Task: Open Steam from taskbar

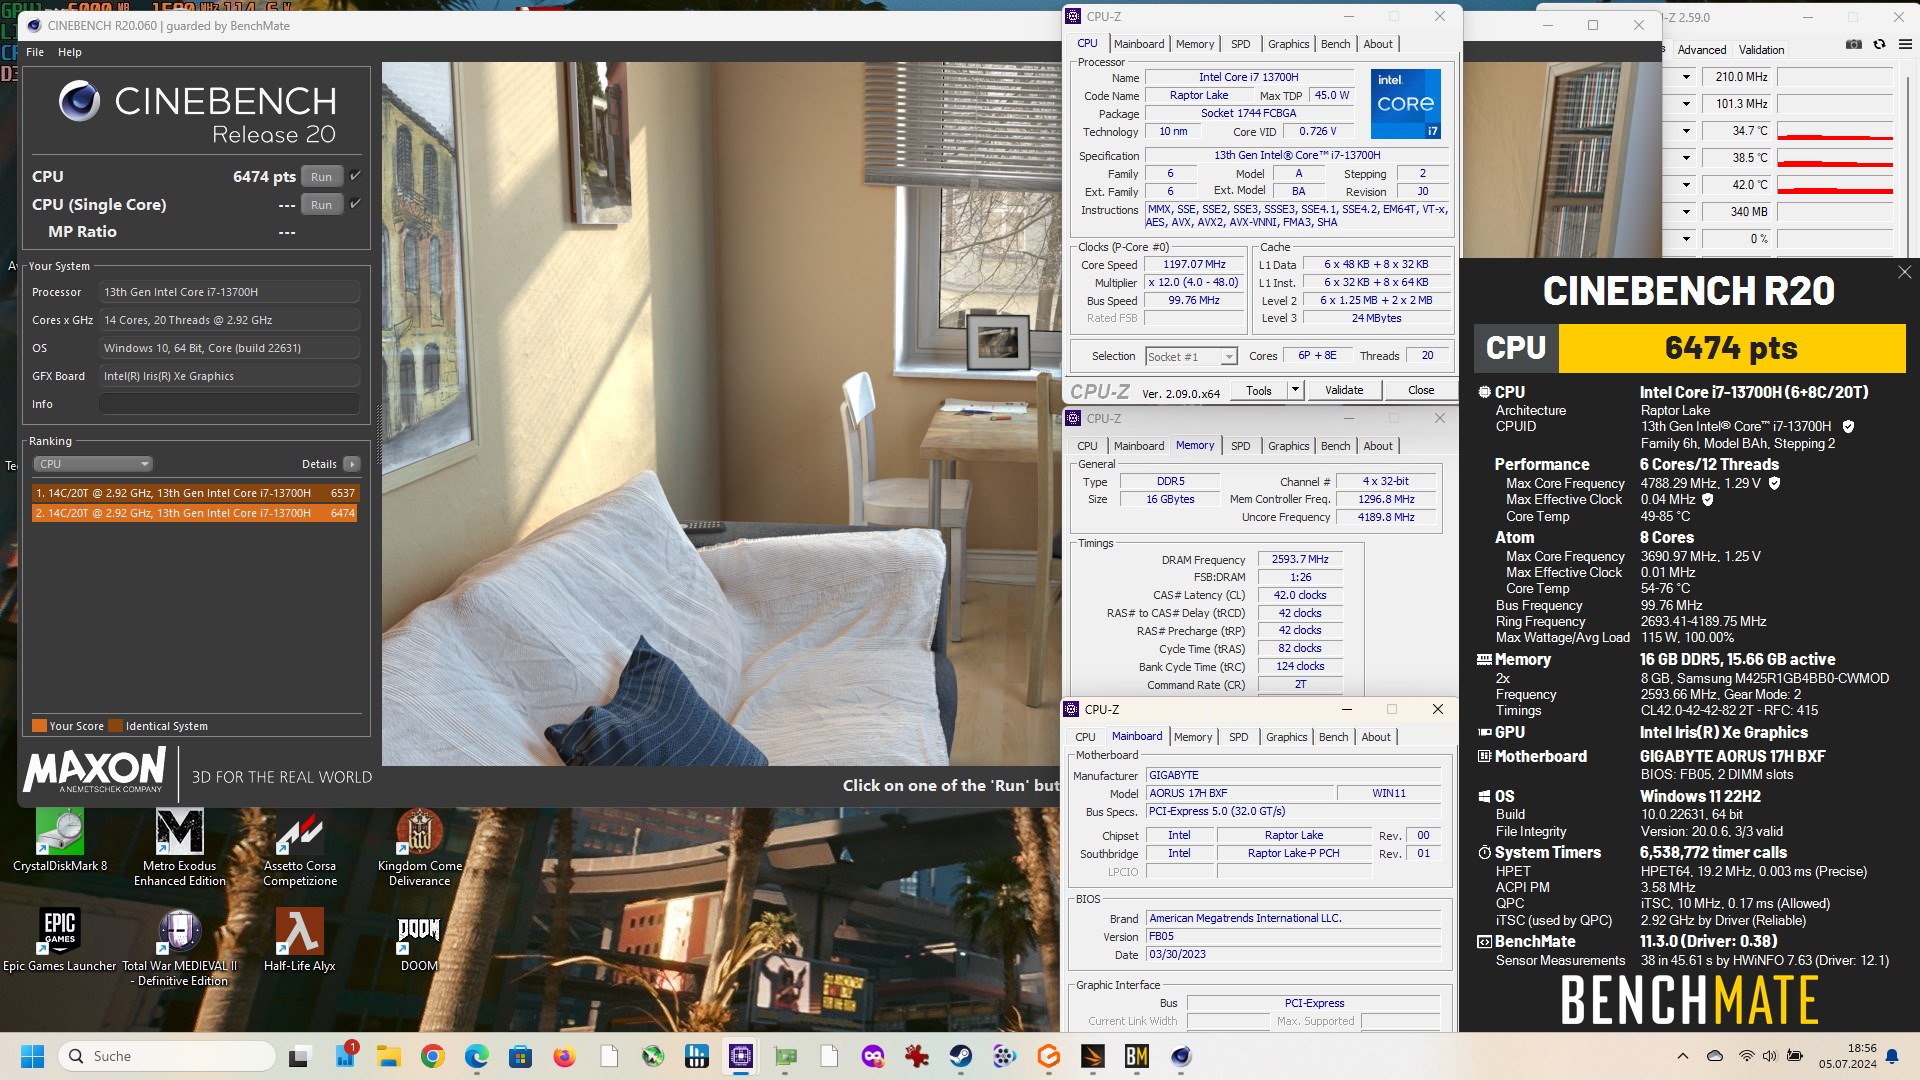Action: [961, 1056]
